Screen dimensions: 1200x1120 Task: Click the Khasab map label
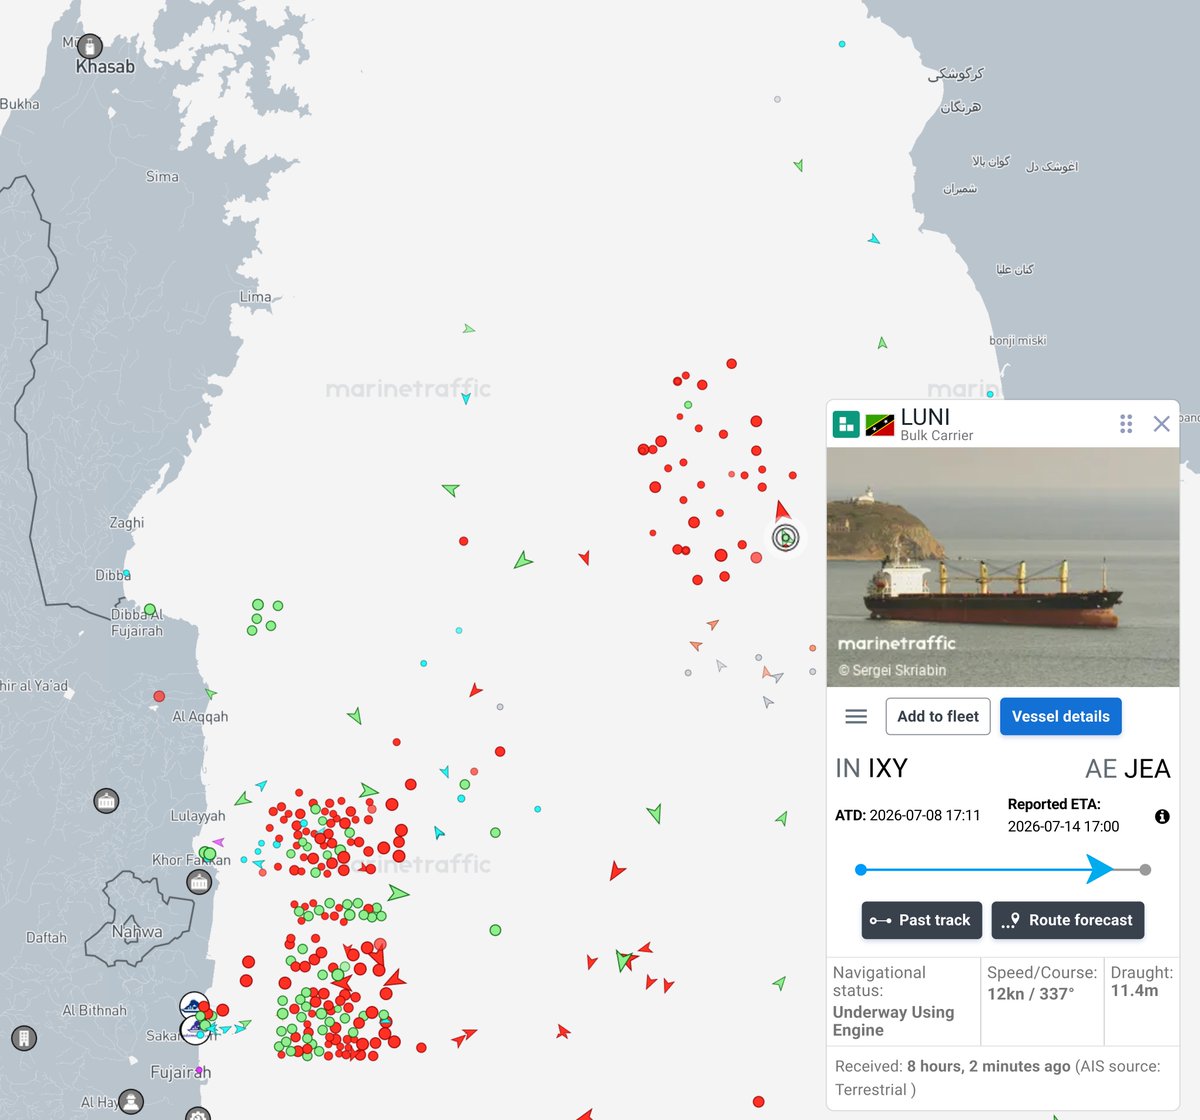pyautogui.click(x=105, y=67)
